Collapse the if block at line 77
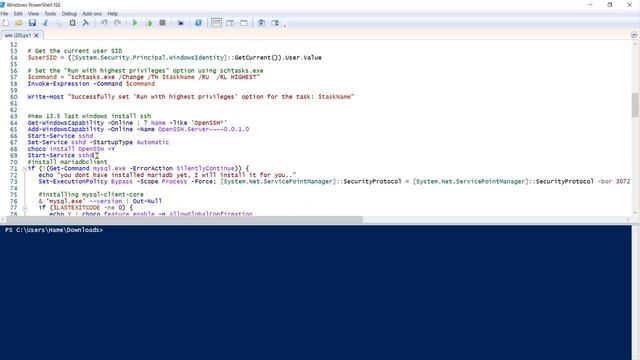 [24, 208]
